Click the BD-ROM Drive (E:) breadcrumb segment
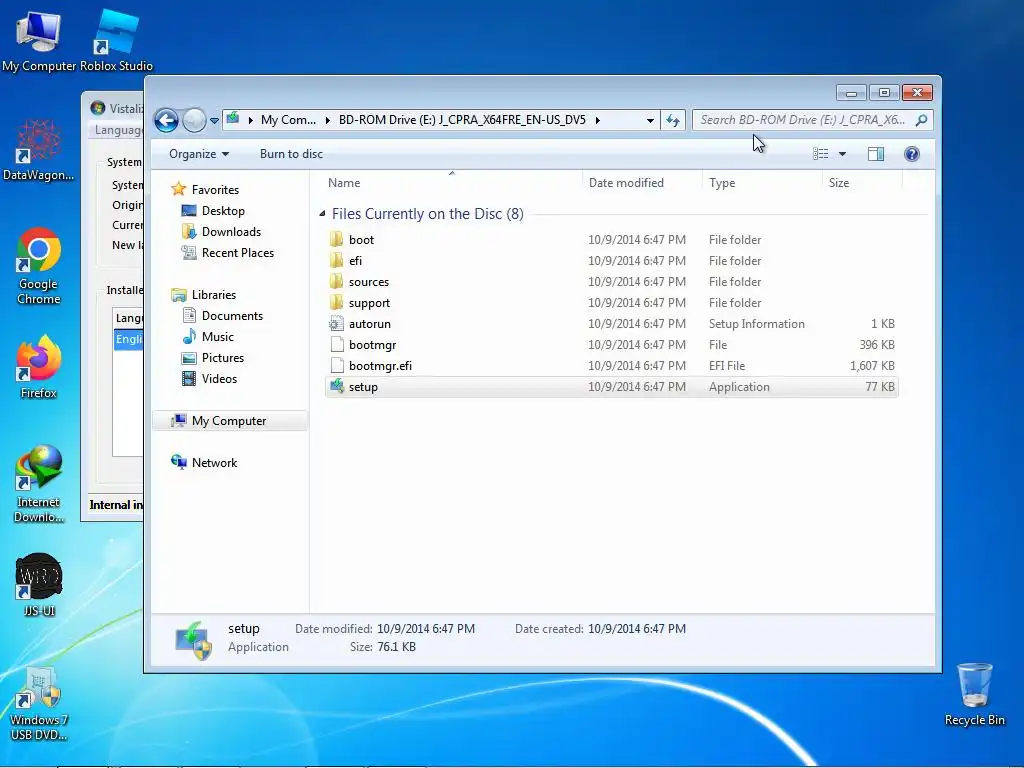This screenshot has height=768, width=1024. click(462, 120)
